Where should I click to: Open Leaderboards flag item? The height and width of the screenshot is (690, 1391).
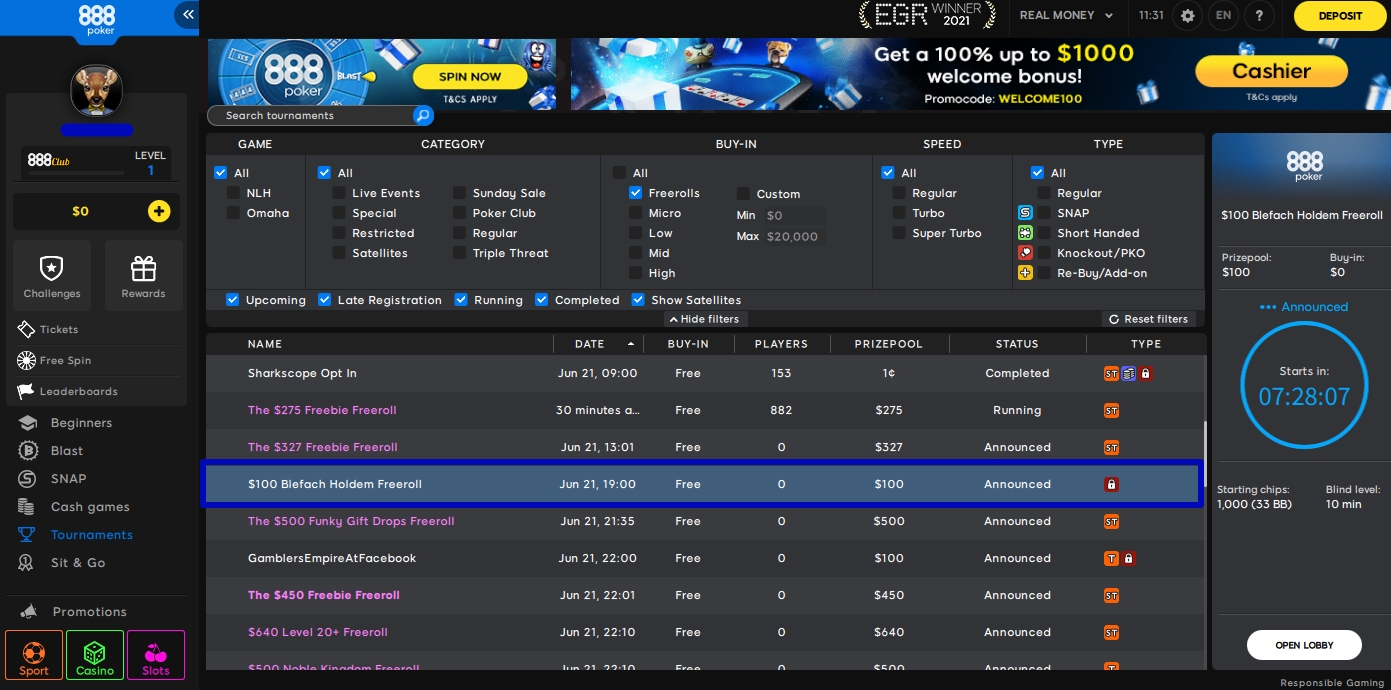pyautogui.click(x=67, y=391)
